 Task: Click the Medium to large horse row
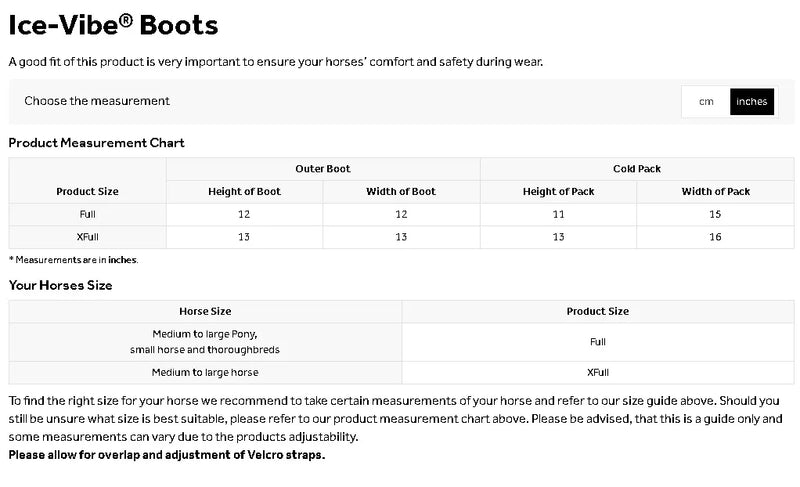point(205,372)
